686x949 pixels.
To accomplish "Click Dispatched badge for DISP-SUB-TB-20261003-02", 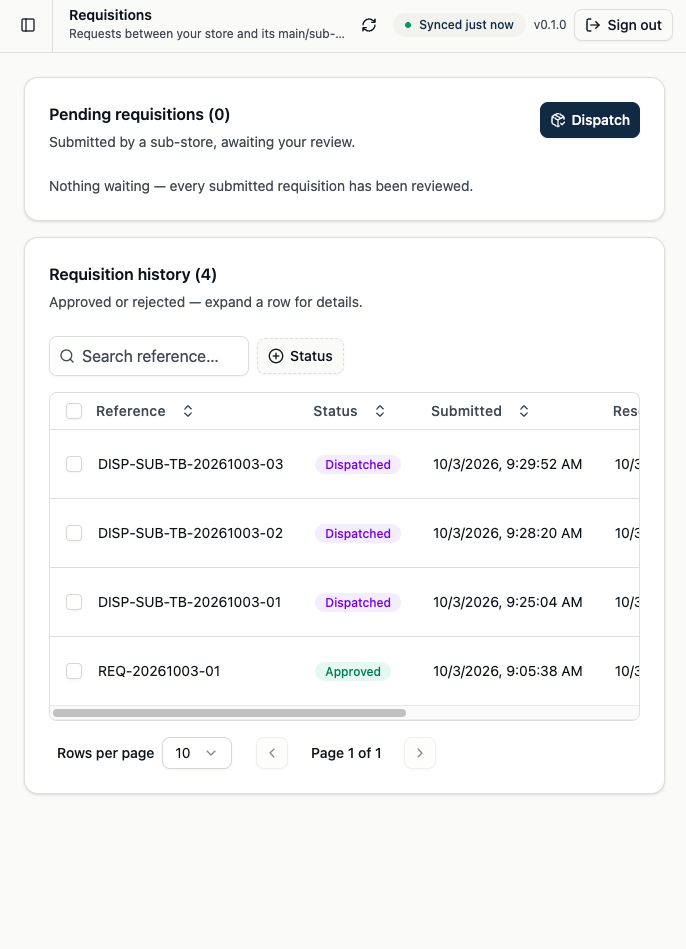I will [358, 533].
